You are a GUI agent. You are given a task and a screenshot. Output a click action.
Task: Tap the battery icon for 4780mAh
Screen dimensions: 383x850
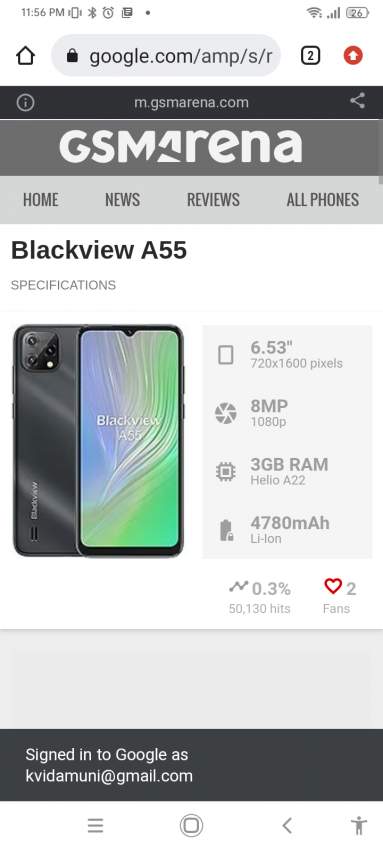click(226, 530)
